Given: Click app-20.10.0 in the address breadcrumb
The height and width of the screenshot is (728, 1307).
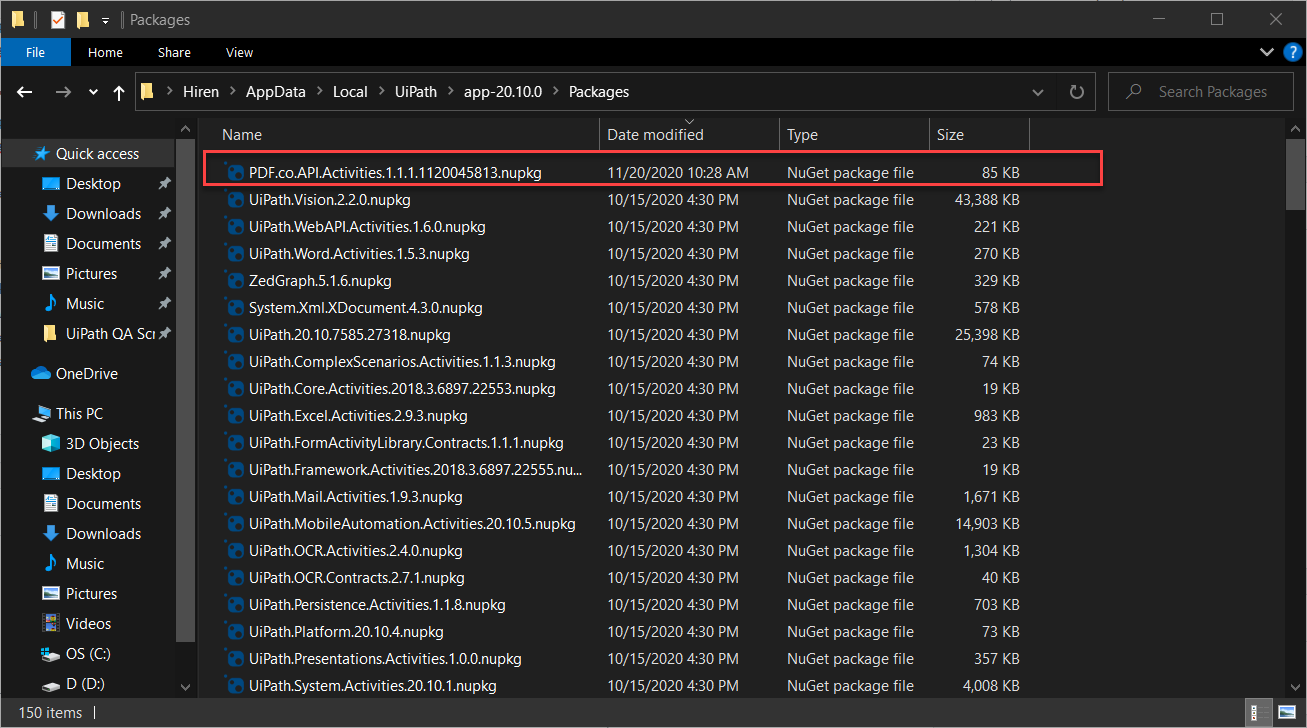Looking at the screenshot, I should pyautogui.click(x=503, y=92).
